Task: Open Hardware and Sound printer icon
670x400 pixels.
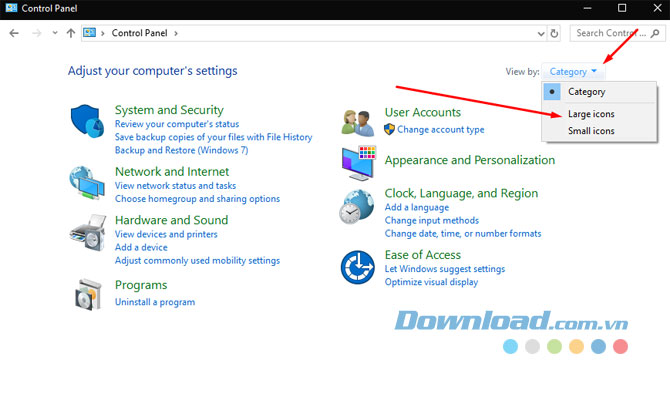Action: [88, 232]
